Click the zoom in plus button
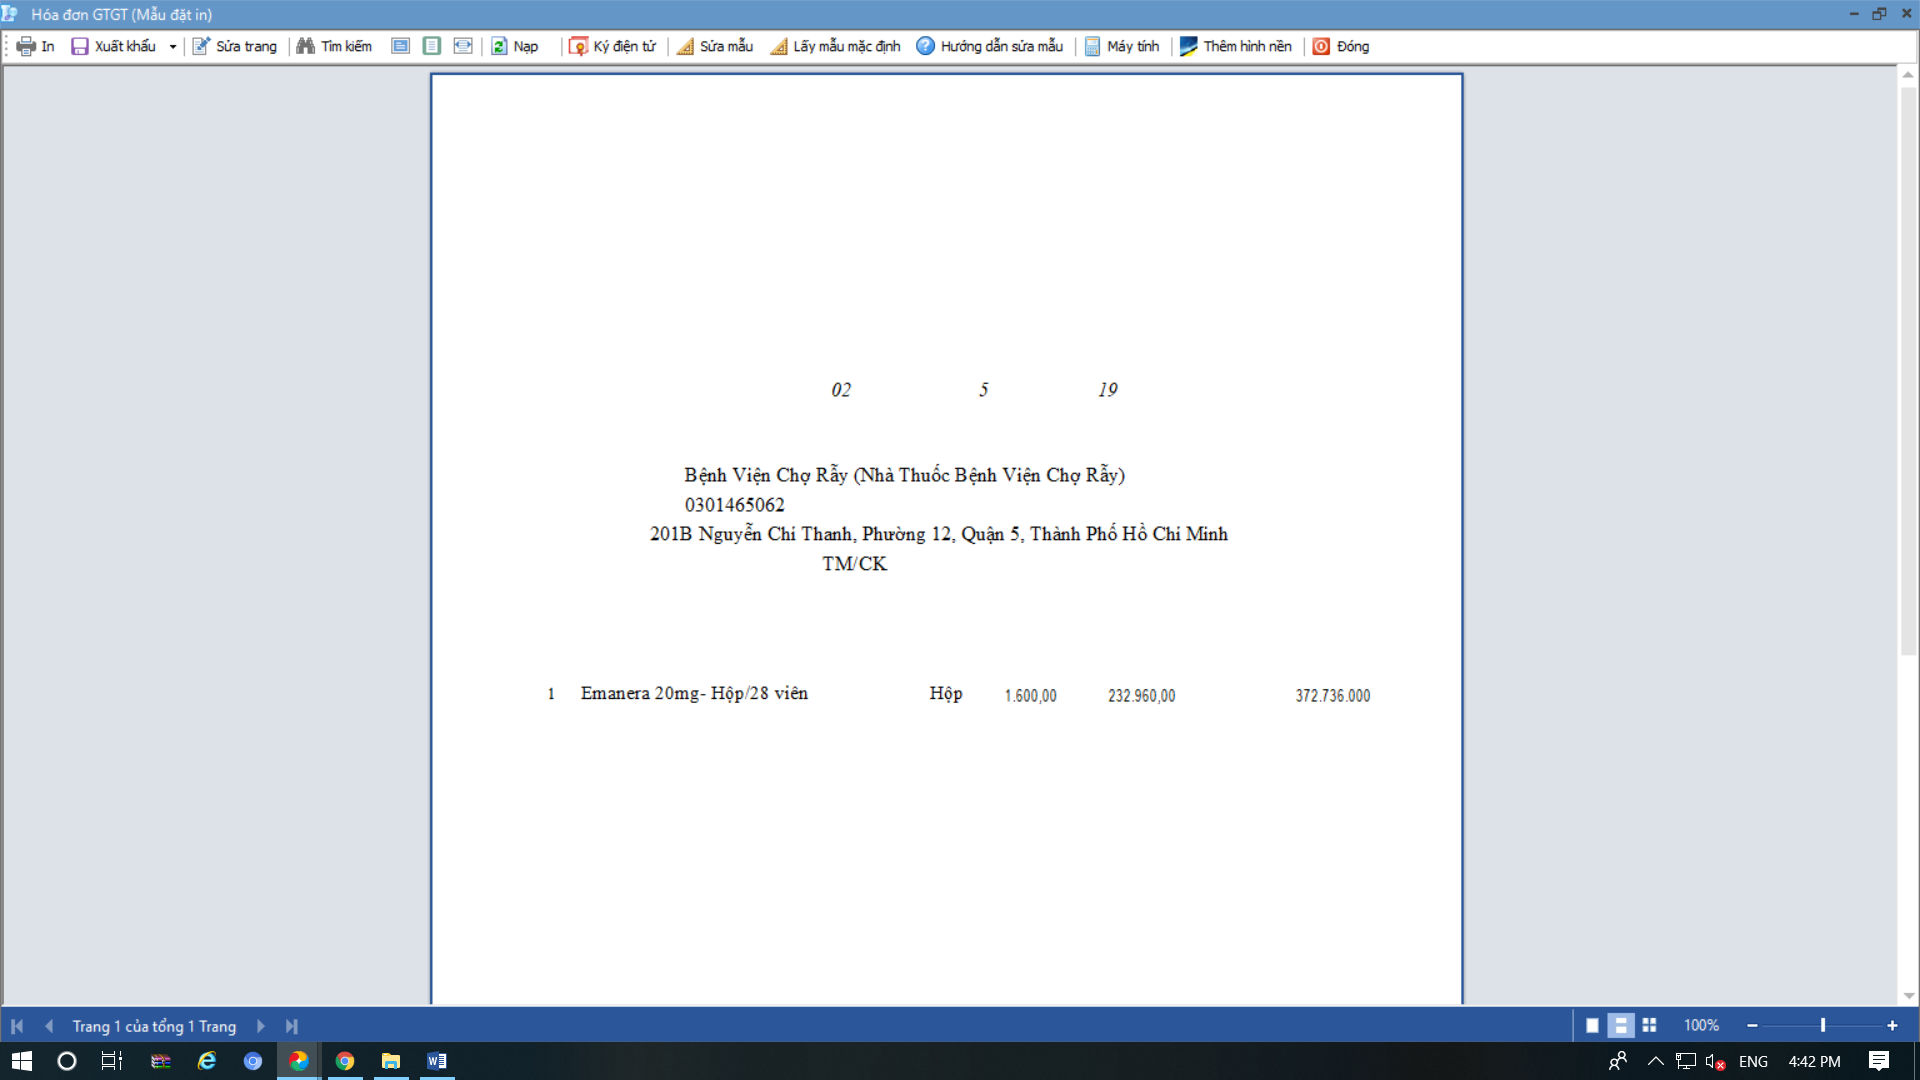The image size is (1920, 1080). 1892,1025
